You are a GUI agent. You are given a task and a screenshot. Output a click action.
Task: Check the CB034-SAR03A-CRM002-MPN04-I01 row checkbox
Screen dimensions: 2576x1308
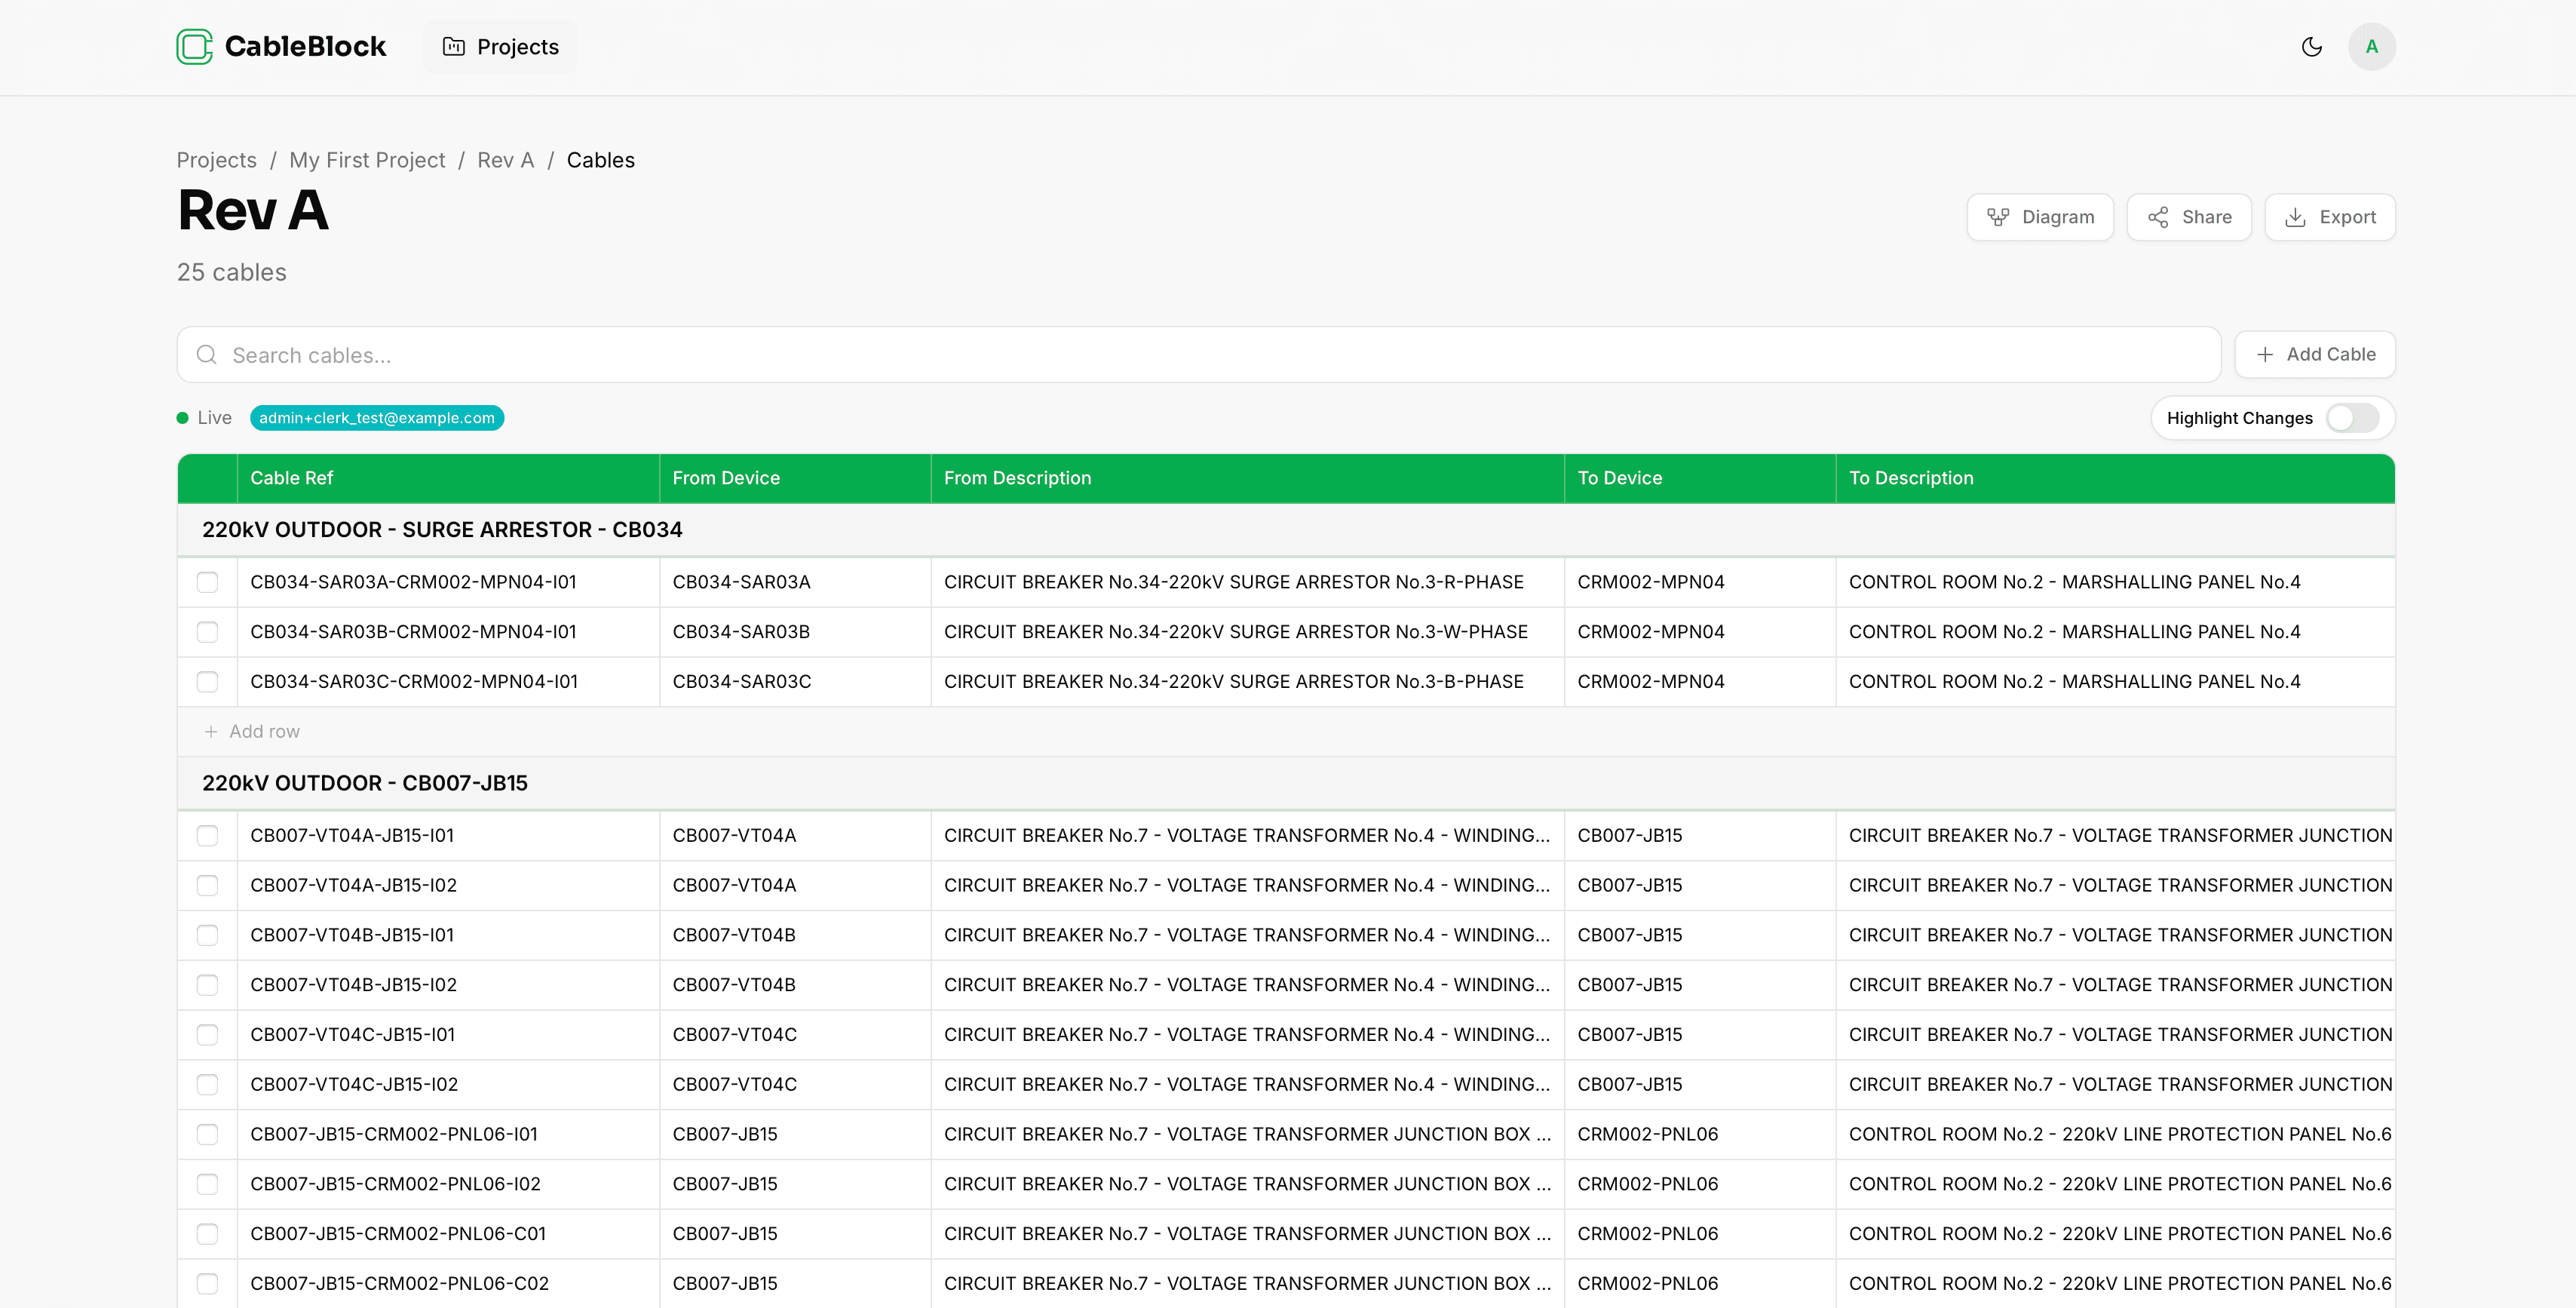[207, 581]
